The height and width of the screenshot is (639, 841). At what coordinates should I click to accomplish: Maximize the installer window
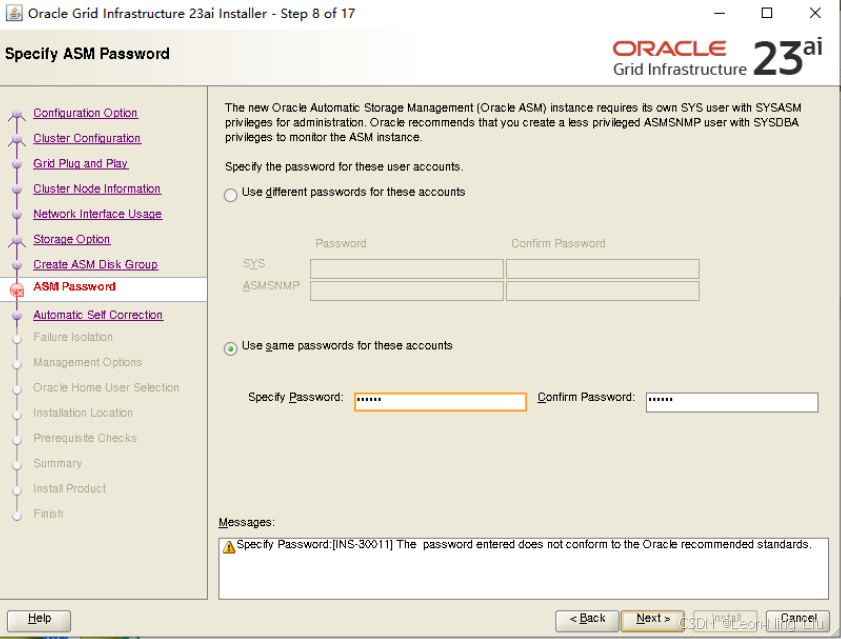(767, 13)
